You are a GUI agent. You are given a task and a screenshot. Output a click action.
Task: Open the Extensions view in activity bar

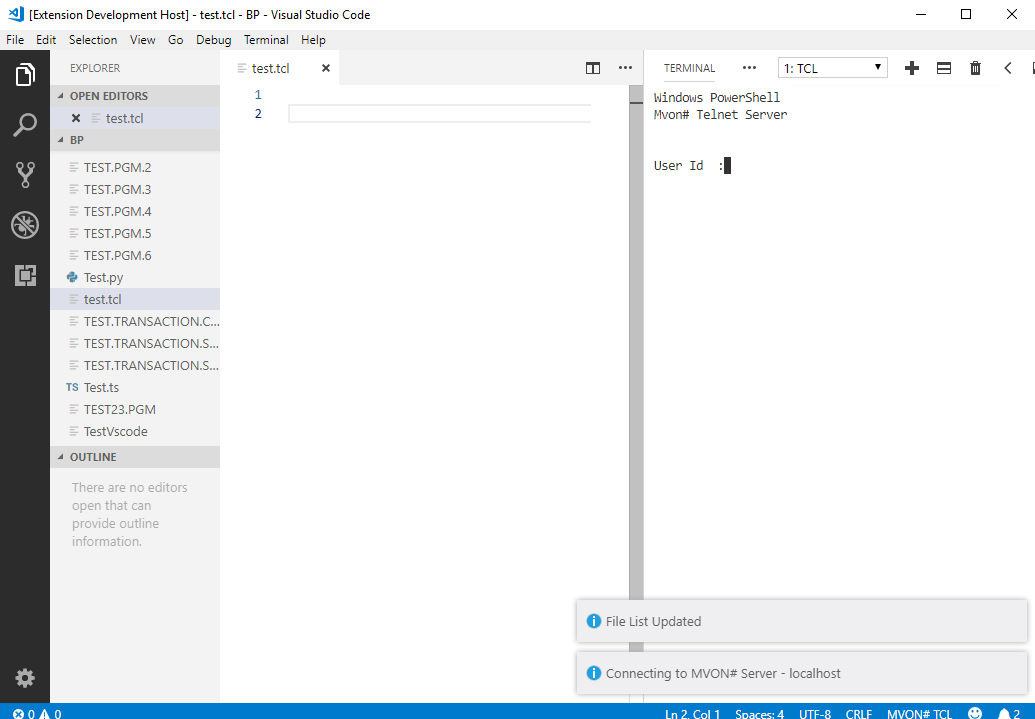click(24, 275)
